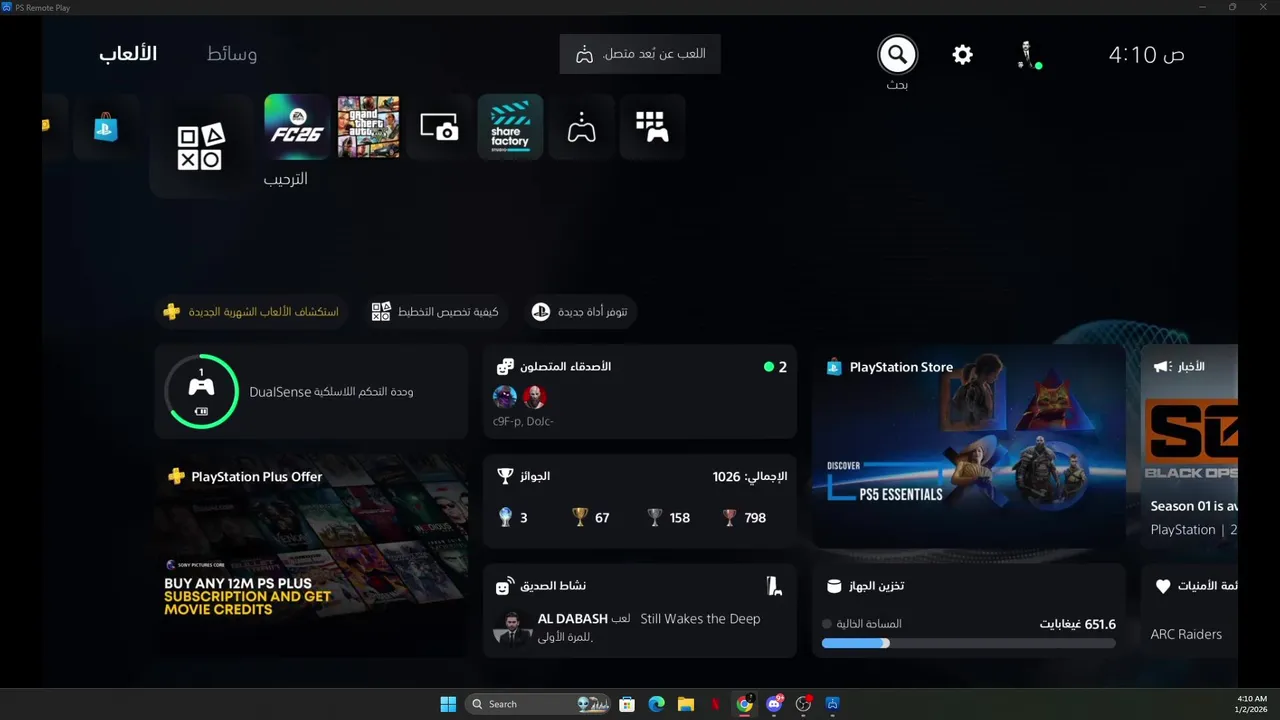Screen dimensions: 1280x720
Task: Click the اللعب عن بُعد متصل status button
Action: 640,54
